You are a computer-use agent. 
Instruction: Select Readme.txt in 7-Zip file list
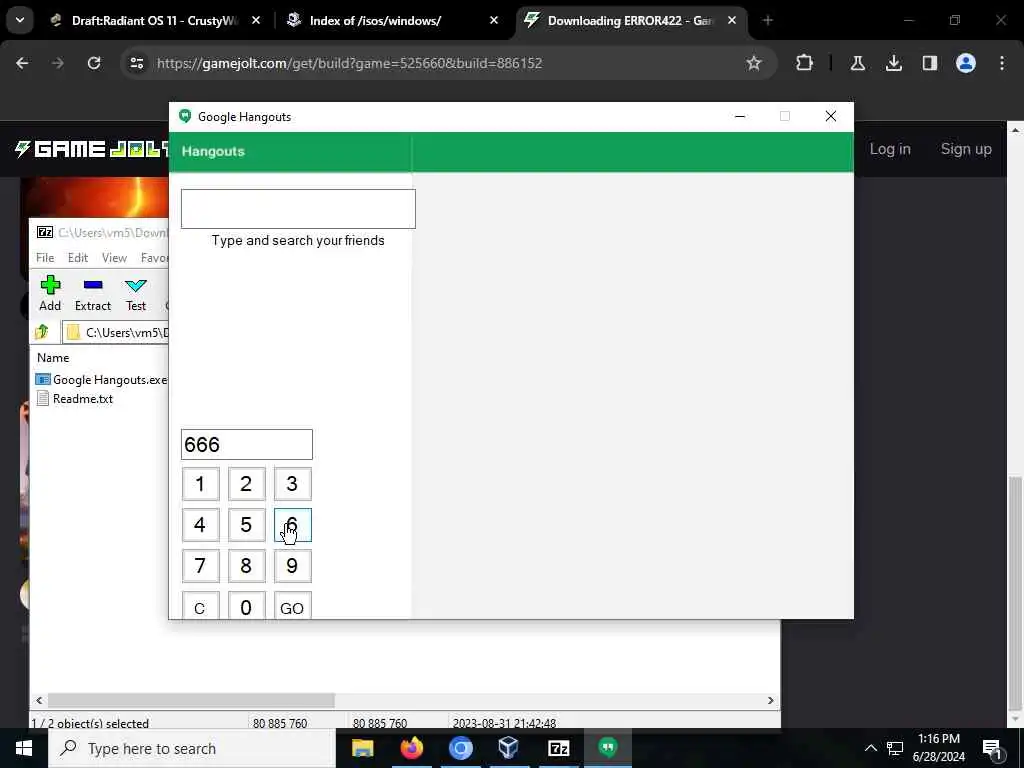(x=75, y=398)
